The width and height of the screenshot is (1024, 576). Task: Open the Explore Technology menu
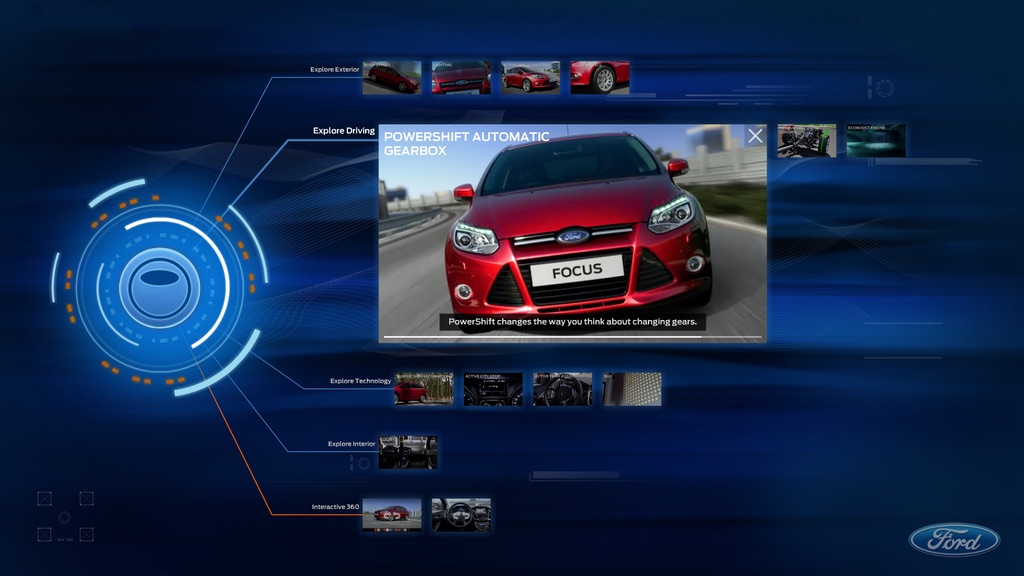point(360,381)
